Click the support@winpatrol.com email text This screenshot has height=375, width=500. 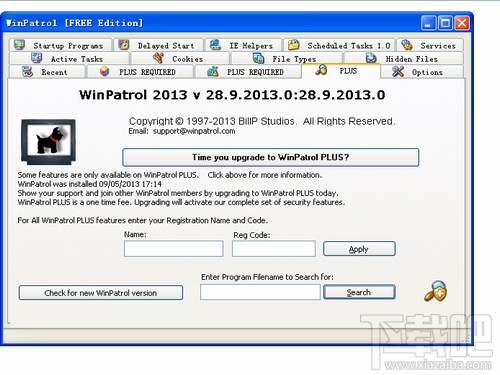pyautogui.click(x=194, y=131)
